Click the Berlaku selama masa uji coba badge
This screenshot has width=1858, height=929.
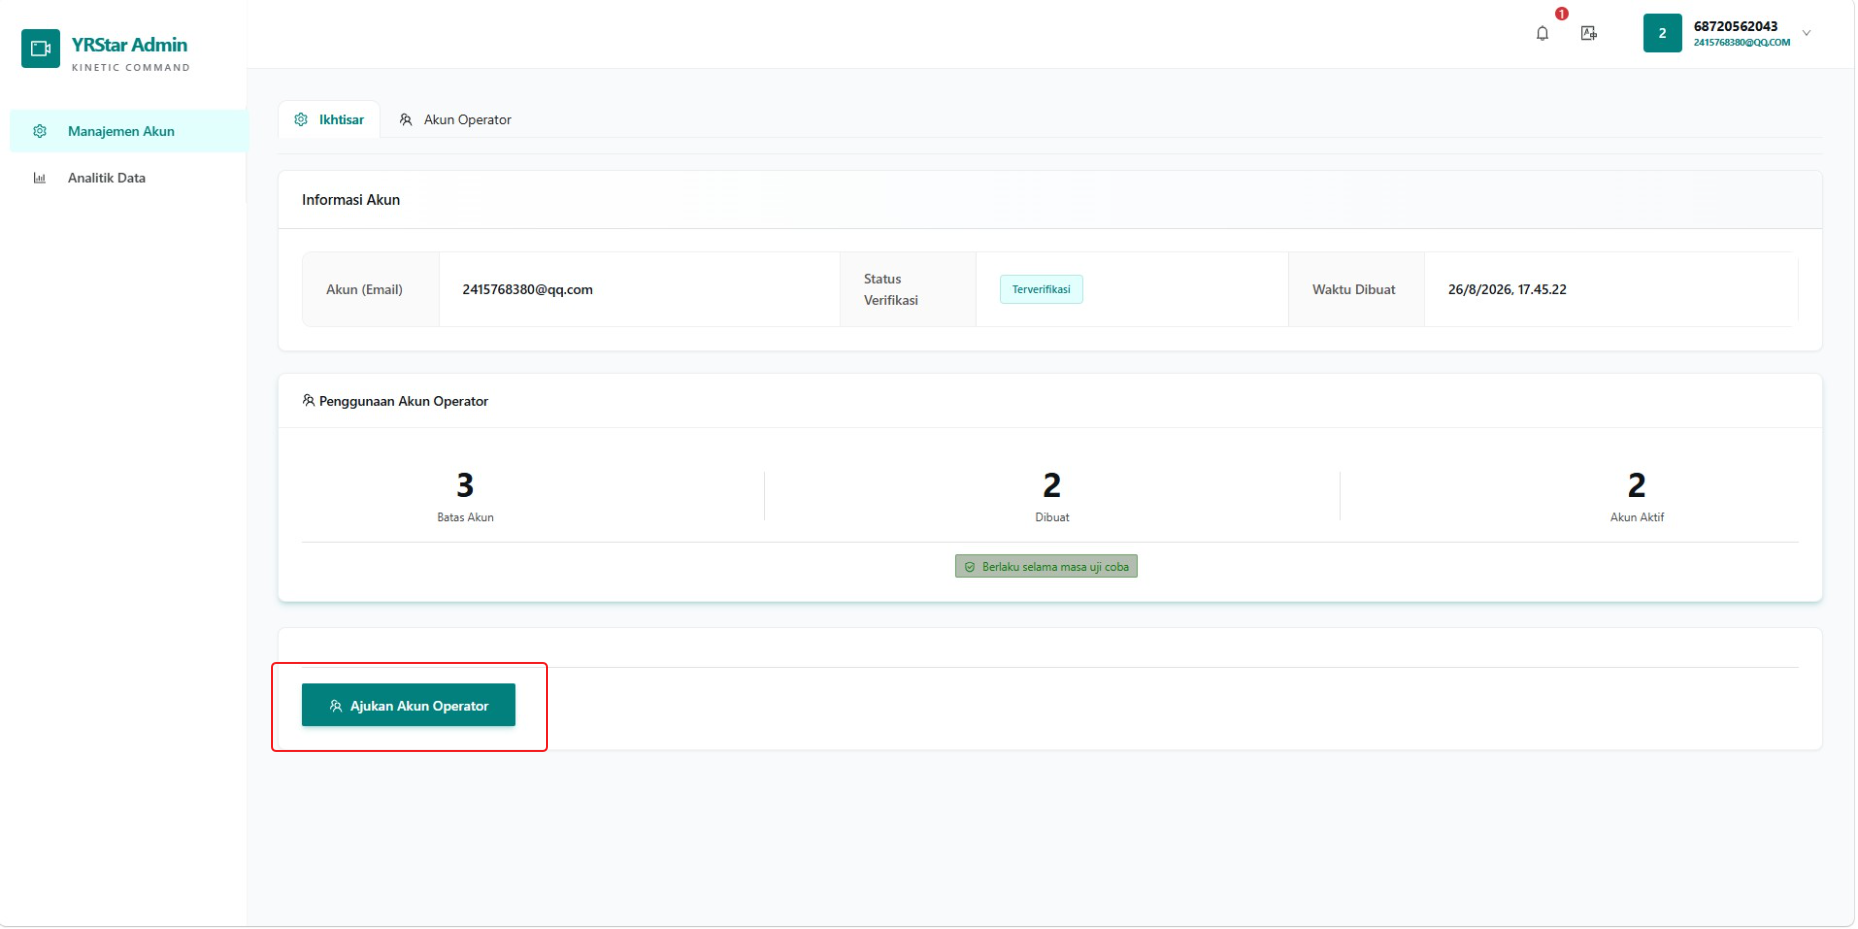click(1048, 567)
